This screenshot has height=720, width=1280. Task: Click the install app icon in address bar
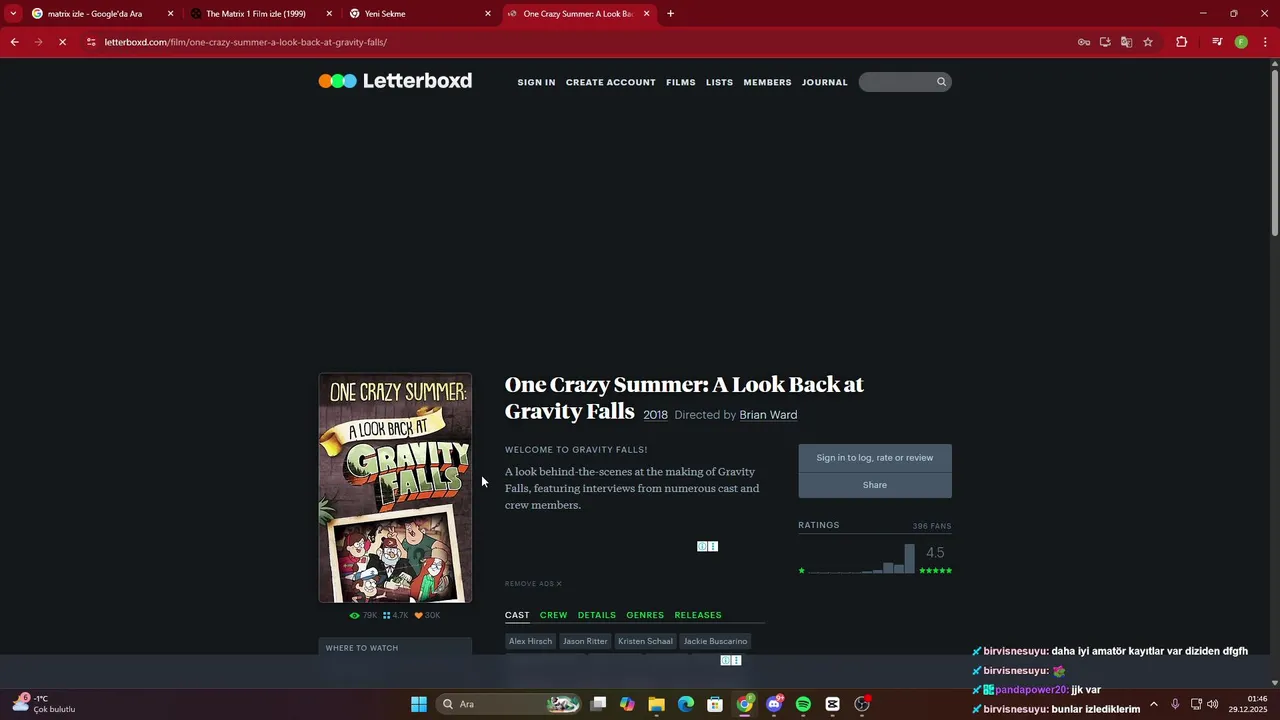click(1105, 42)
